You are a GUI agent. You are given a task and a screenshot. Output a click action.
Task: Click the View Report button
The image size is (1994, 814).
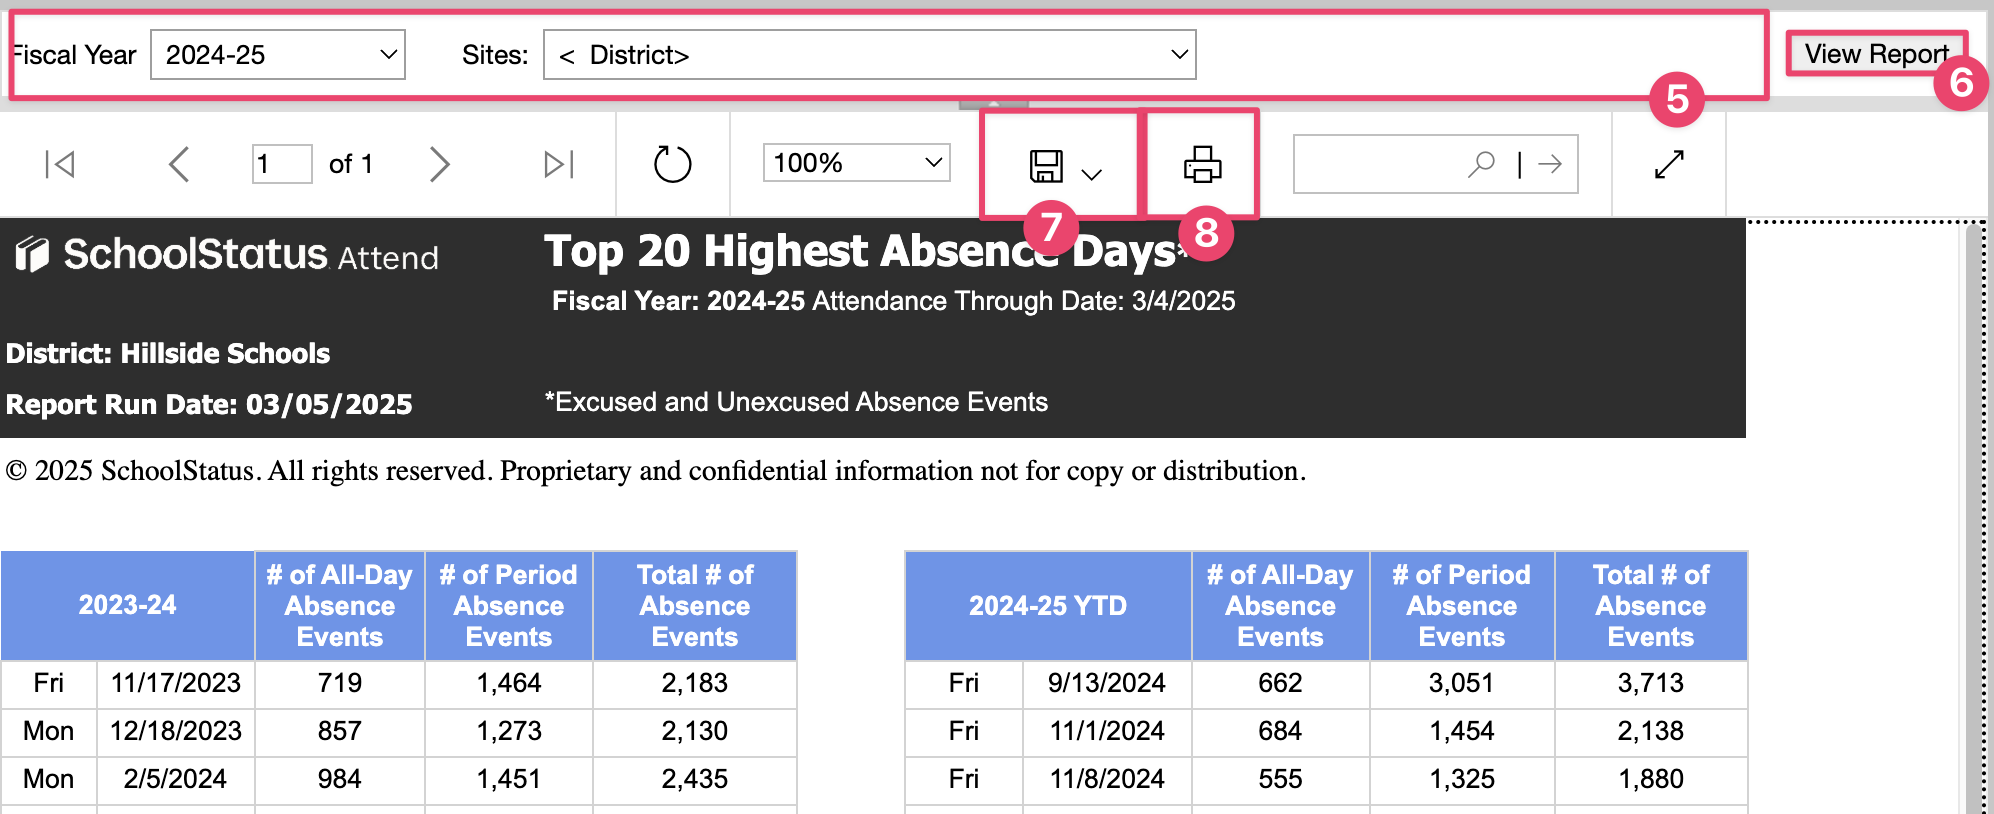1876,54
